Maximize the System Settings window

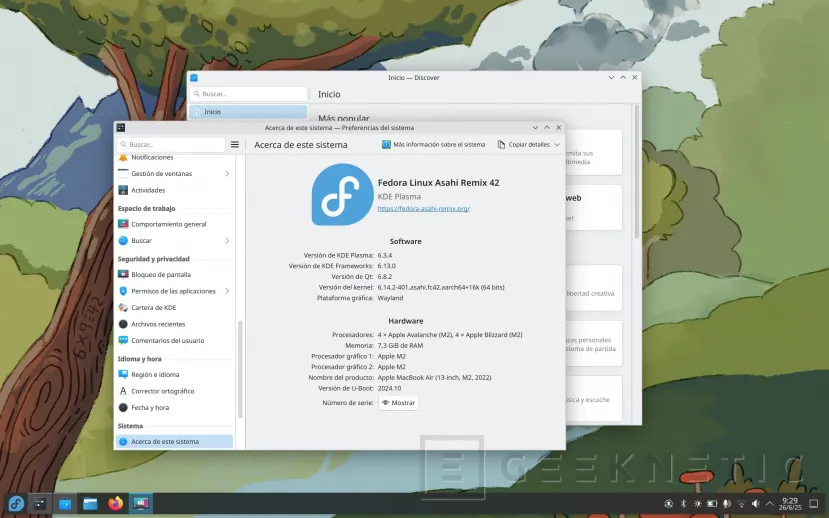pyautogui.click(x=547, y=127)
